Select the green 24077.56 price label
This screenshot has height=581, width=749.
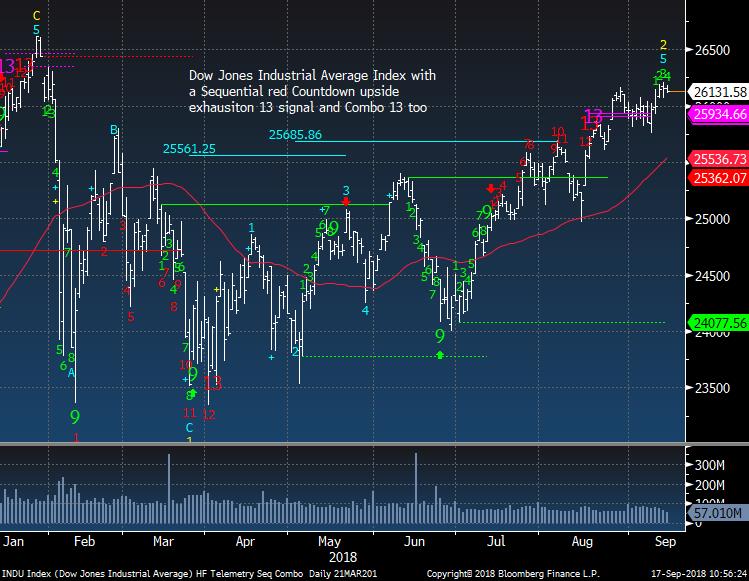tap(719, 323)
